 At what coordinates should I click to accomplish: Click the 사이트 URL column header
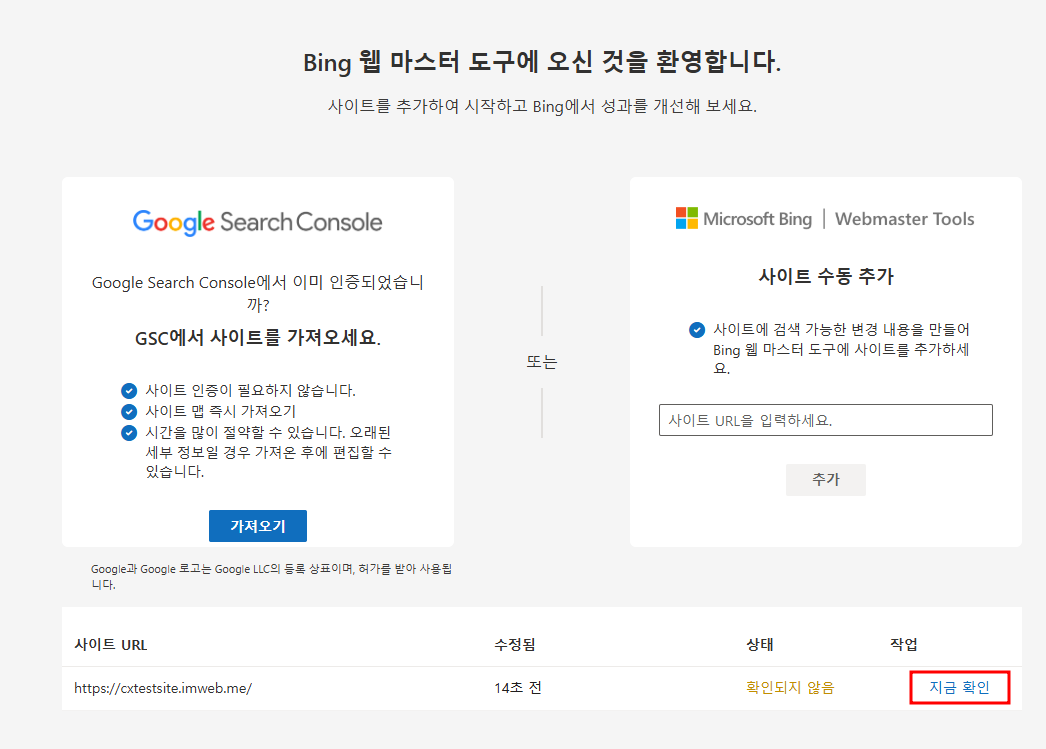[111, 645]
